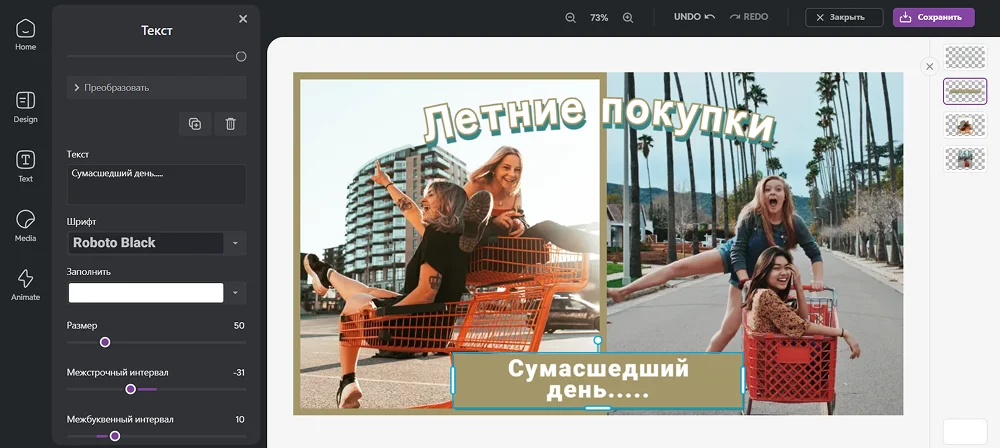Select the second layer thumbnail
The height and width of the screenshot is (448, 1000).
pyautogui.click(x=965, y=91)
